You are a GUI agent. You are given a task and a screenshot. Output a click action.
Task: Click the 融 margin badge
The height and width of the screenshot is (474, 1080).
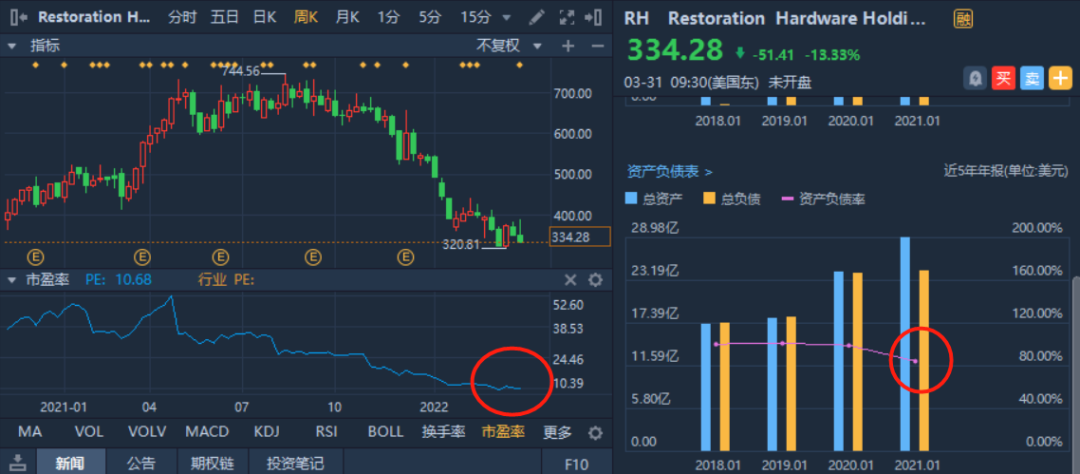[962, 19]
